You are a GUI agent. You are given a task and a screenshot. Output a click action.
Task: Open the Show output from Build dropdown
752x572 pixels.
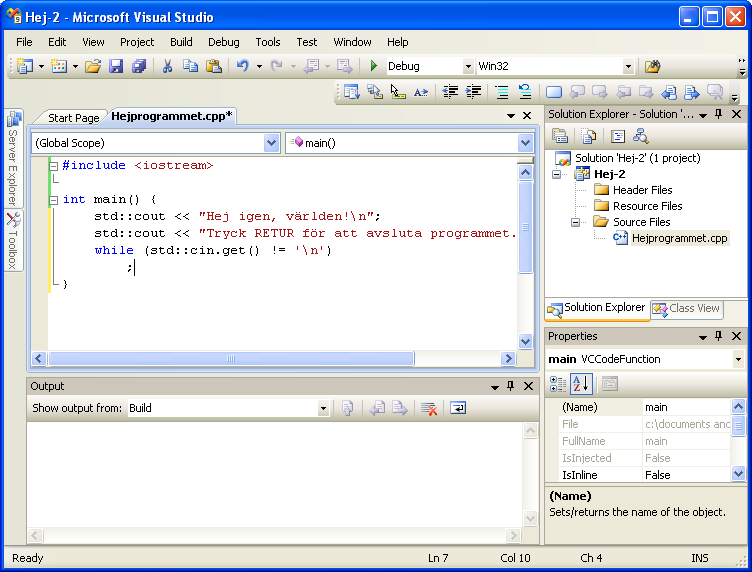[x=323, y=409]
